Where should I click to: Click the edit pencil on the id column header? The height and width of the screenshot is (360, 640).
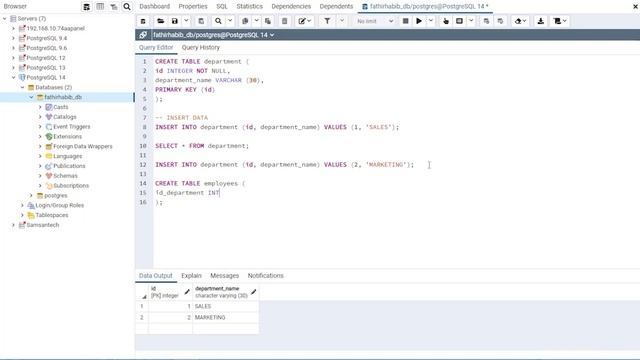(x=187, y=292)
